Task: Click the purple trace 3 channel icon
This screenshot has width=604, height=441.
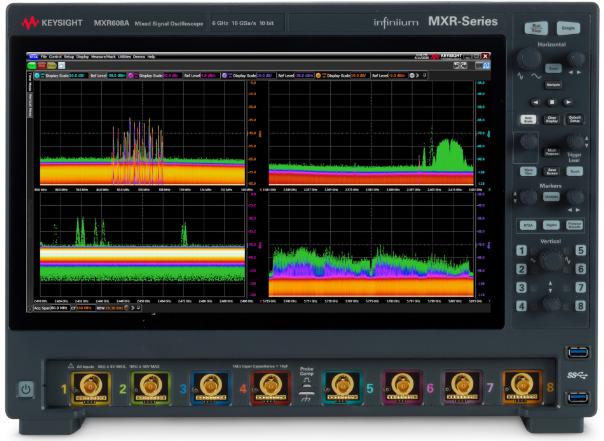Action: coord(225,75)
